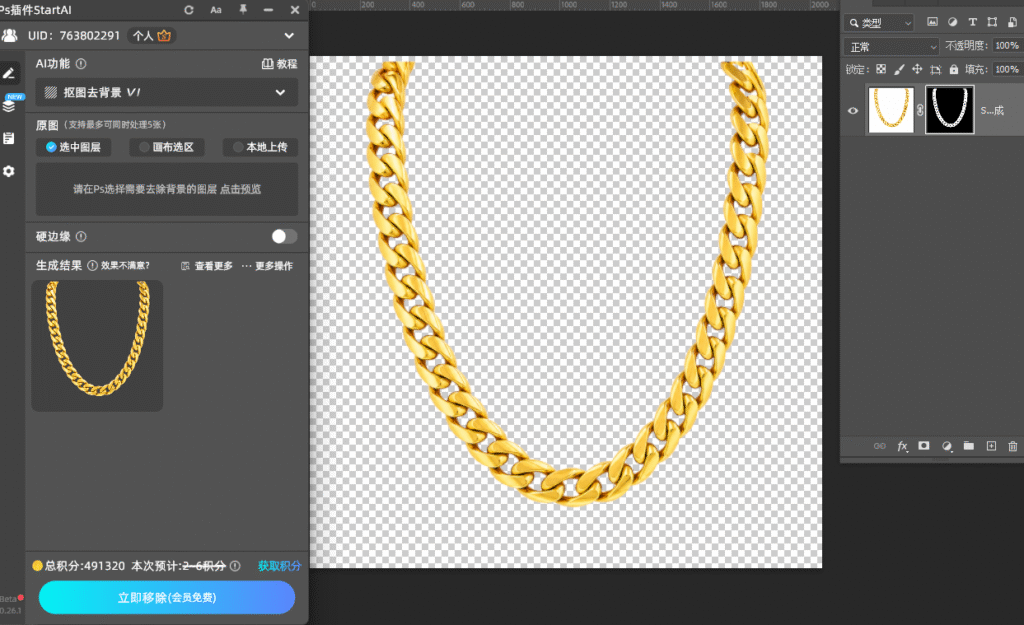The width and height of the screenshot is (1024, 625).
Task: Toggle the 硬边缘 hard edge switch
Action: (x=284, y=236)
